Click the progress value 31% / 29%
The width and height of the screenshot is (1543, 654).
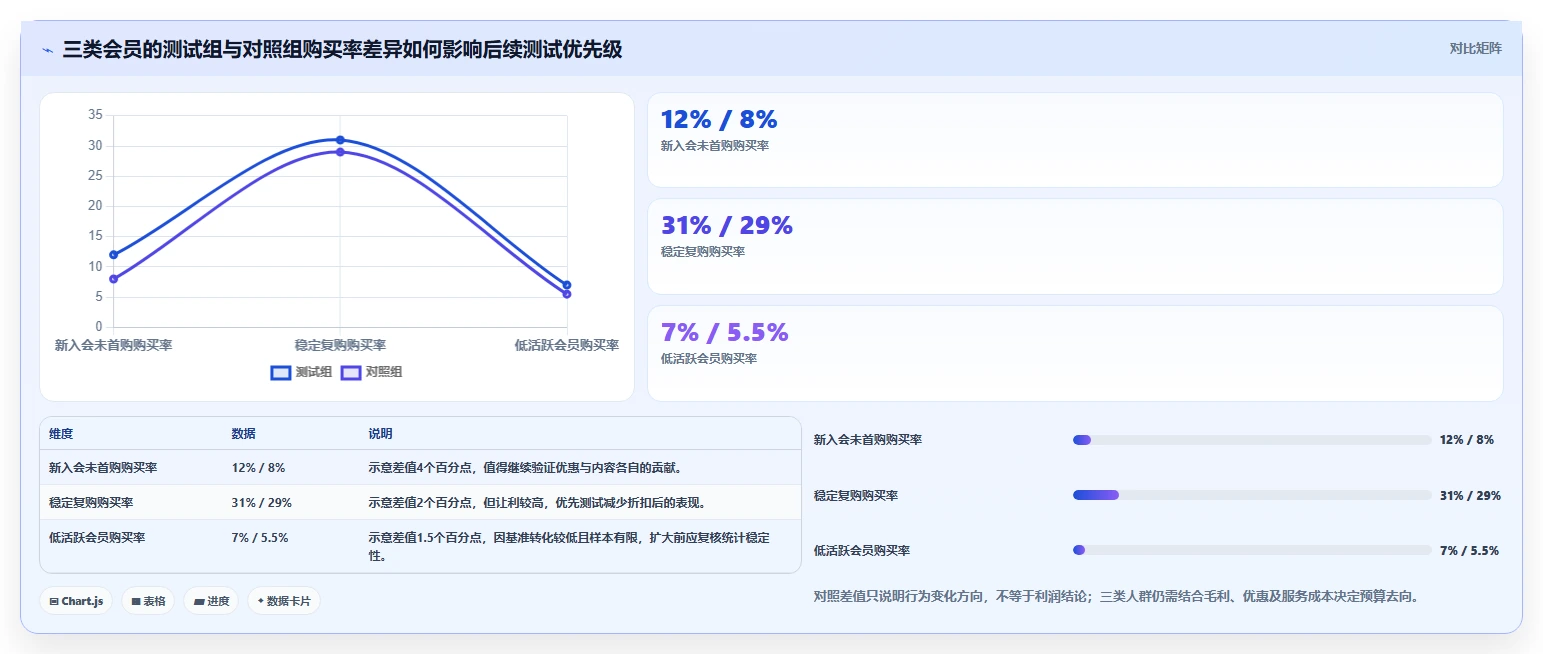click(x=1470, y=495)
